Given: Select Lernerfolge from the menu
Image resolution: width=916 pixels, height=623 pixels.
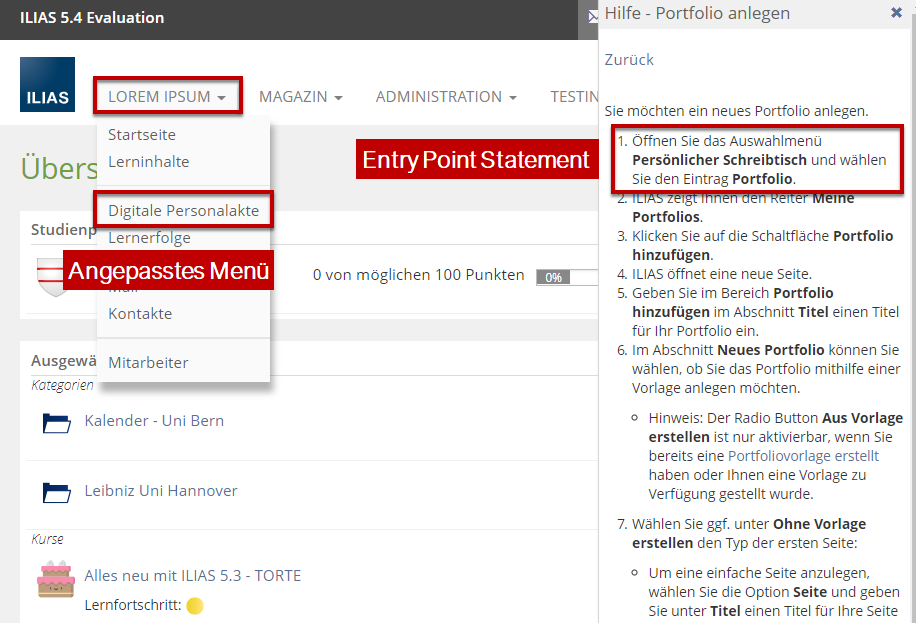Looking at the screenshot, I should 149,237.
